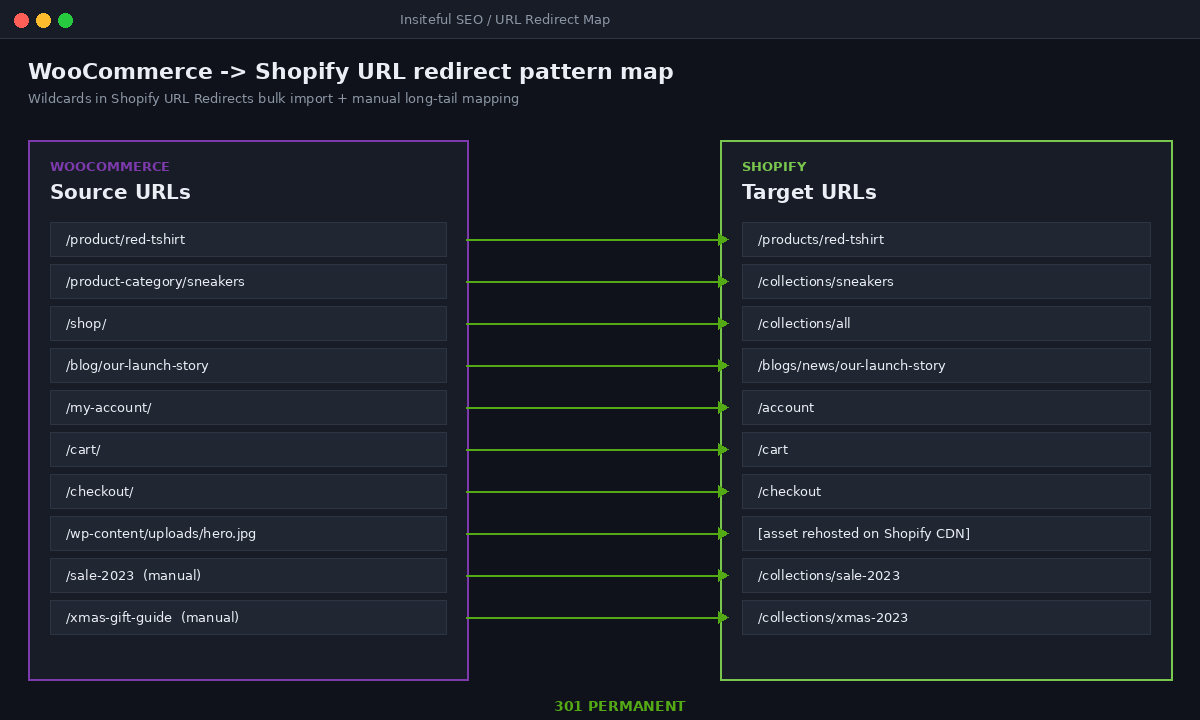Select target URL /collections/all
1200x720 pixels.
coord(946,324)
